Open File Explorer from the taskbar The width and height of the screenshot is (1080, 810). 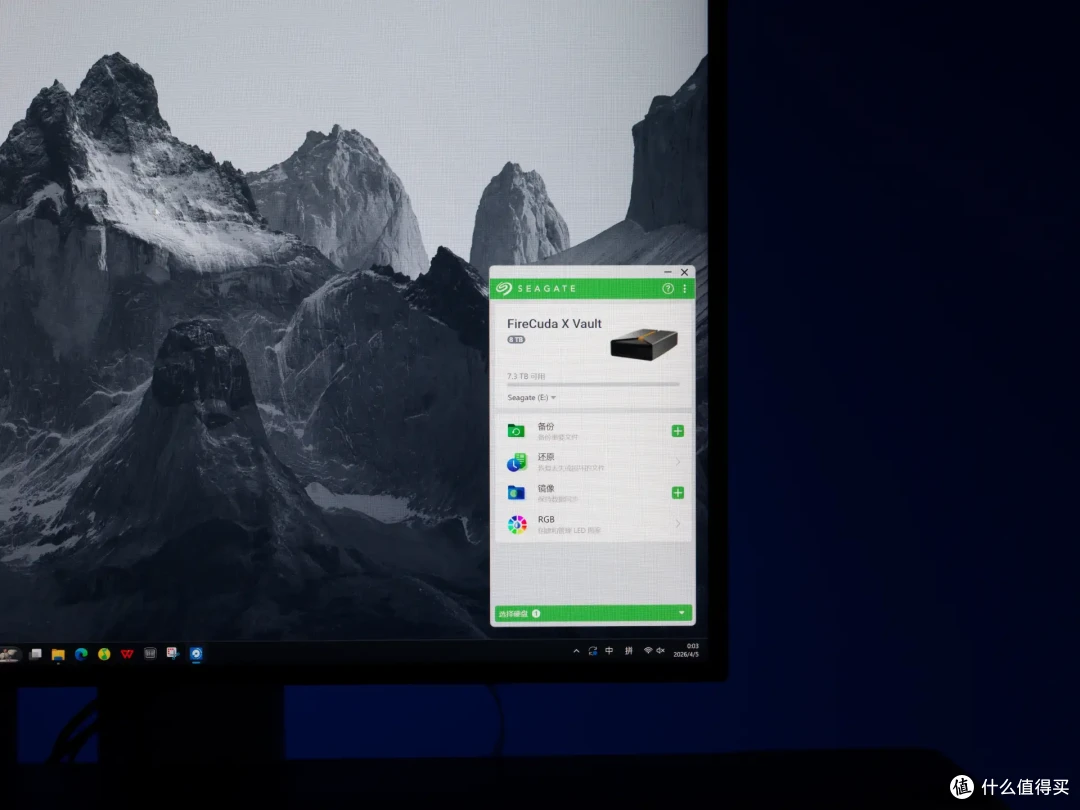[x=58, y=654]
